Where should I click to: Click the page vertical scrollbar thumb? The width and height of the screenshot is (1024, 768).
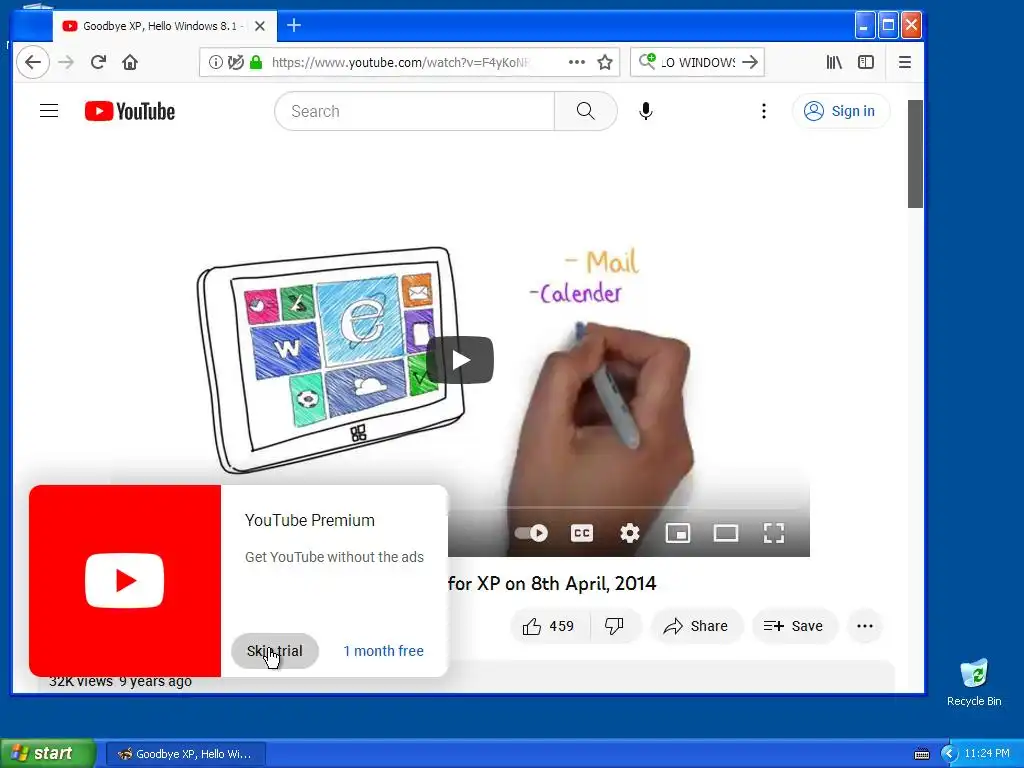pos(915,153)
